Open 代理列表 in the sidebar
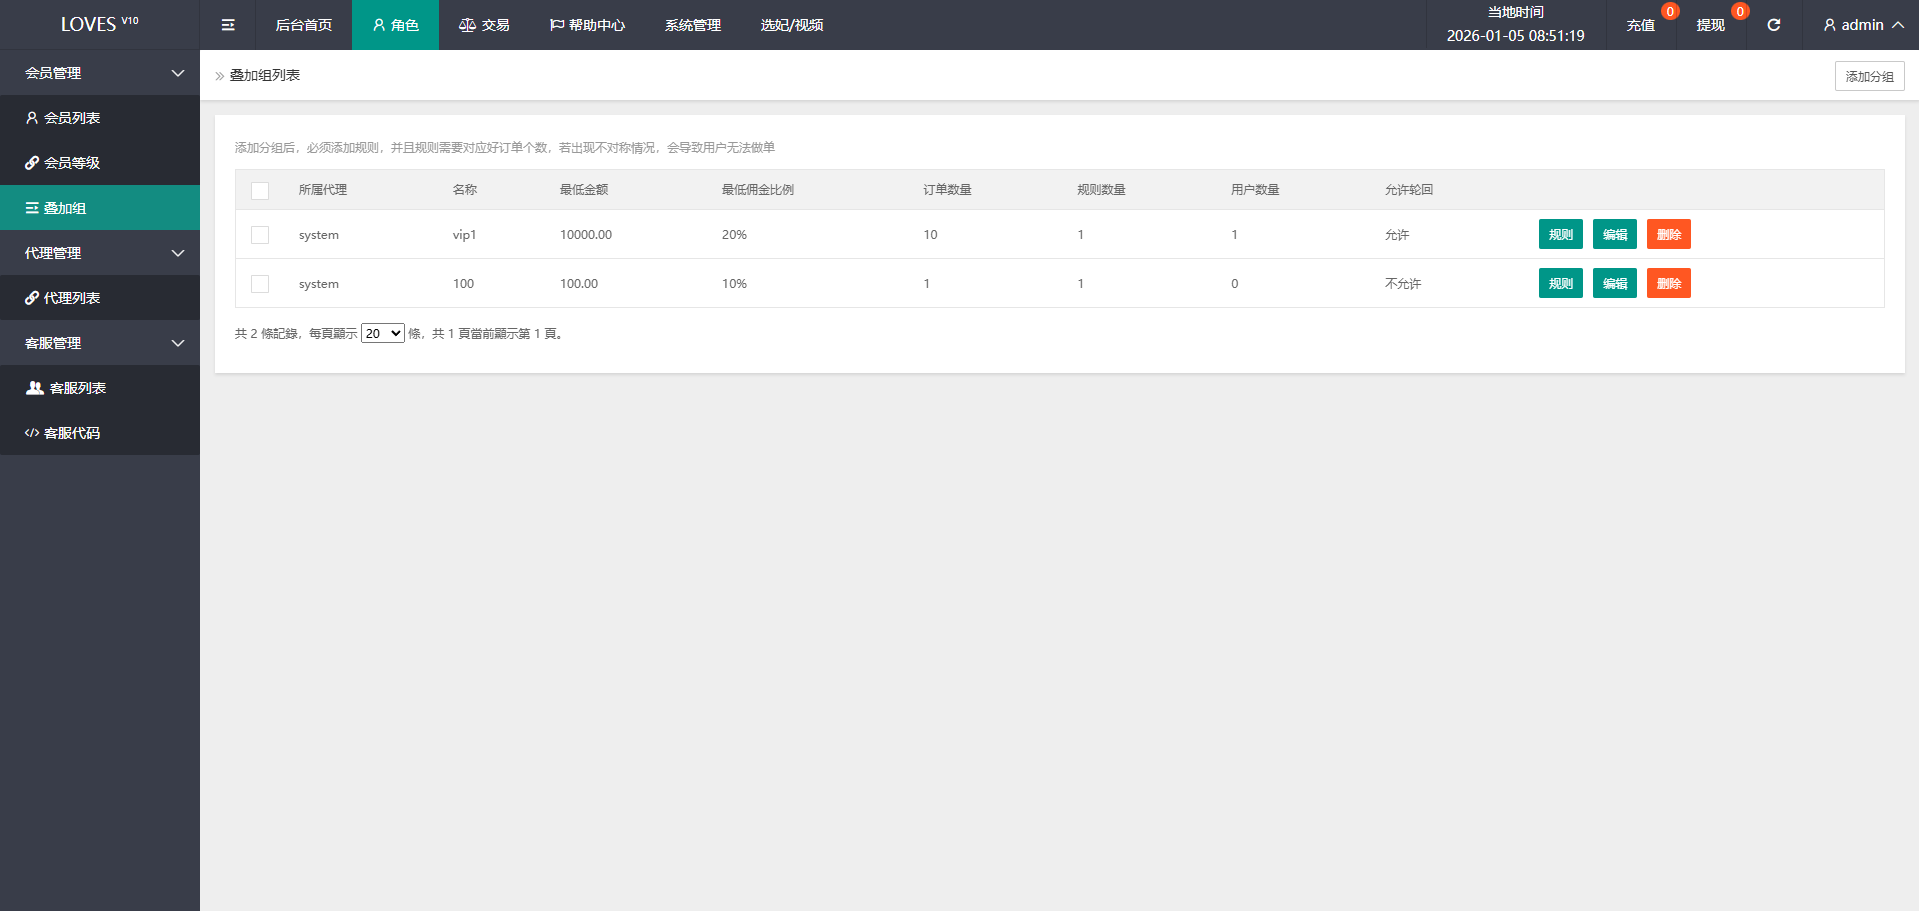The width and height of the screenshot is (1919, 911). [72, 298]
